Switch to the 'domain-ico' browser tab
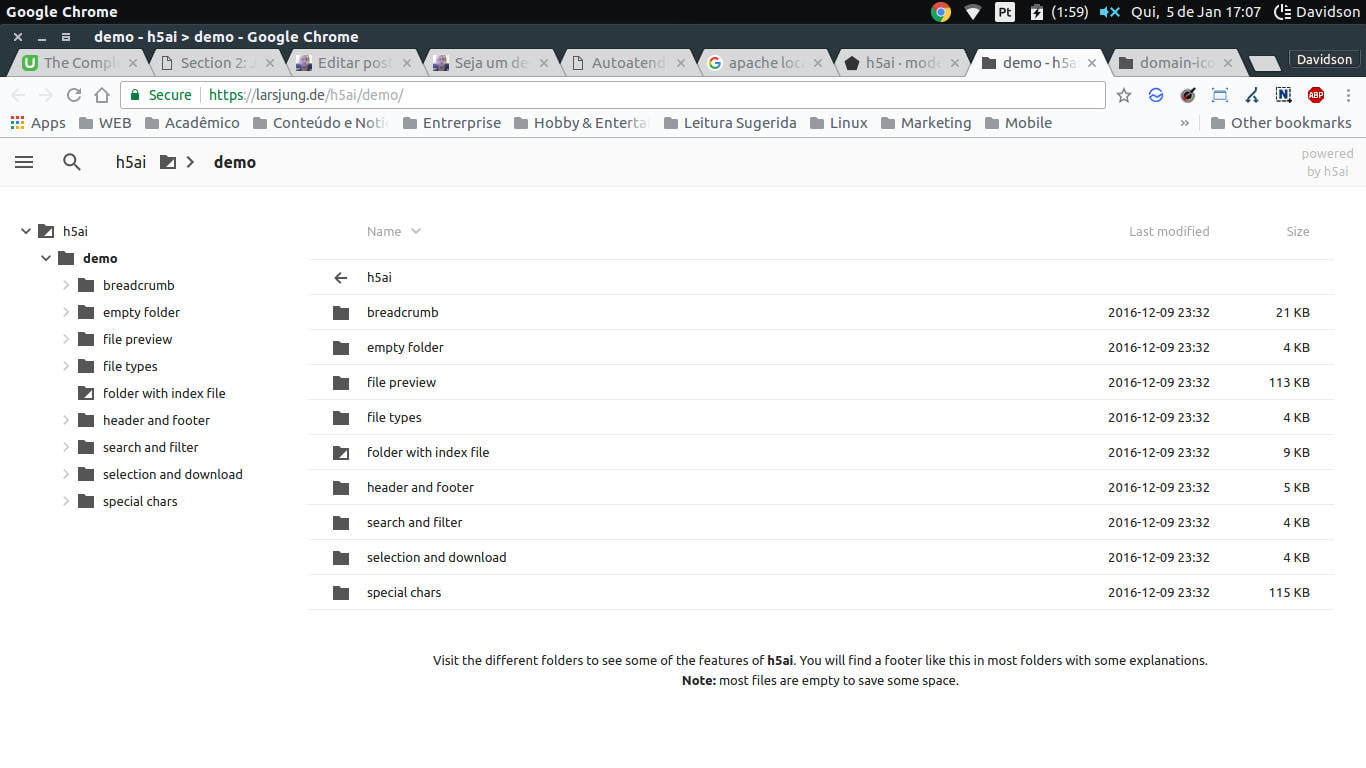This screenshot has width=1366, height=768. pyautogui.click(x=1173, y=62)
